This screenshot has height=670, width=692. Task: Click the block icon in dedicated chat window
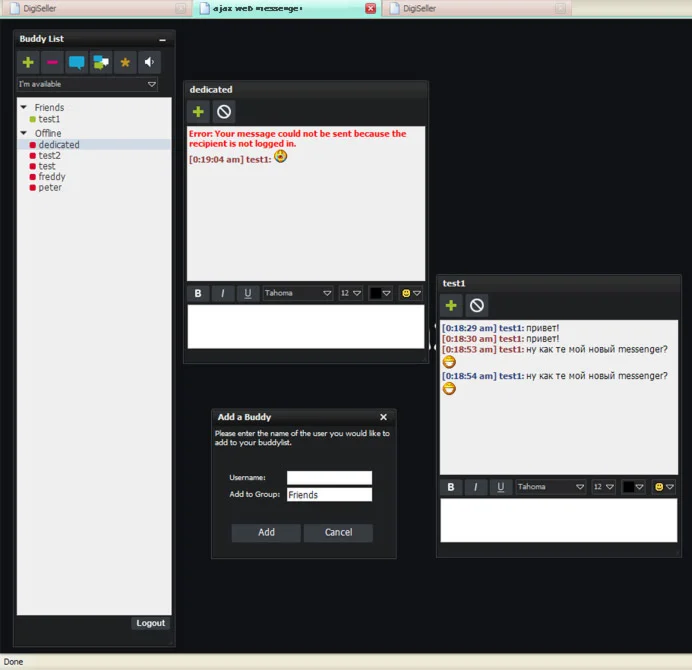224,112
